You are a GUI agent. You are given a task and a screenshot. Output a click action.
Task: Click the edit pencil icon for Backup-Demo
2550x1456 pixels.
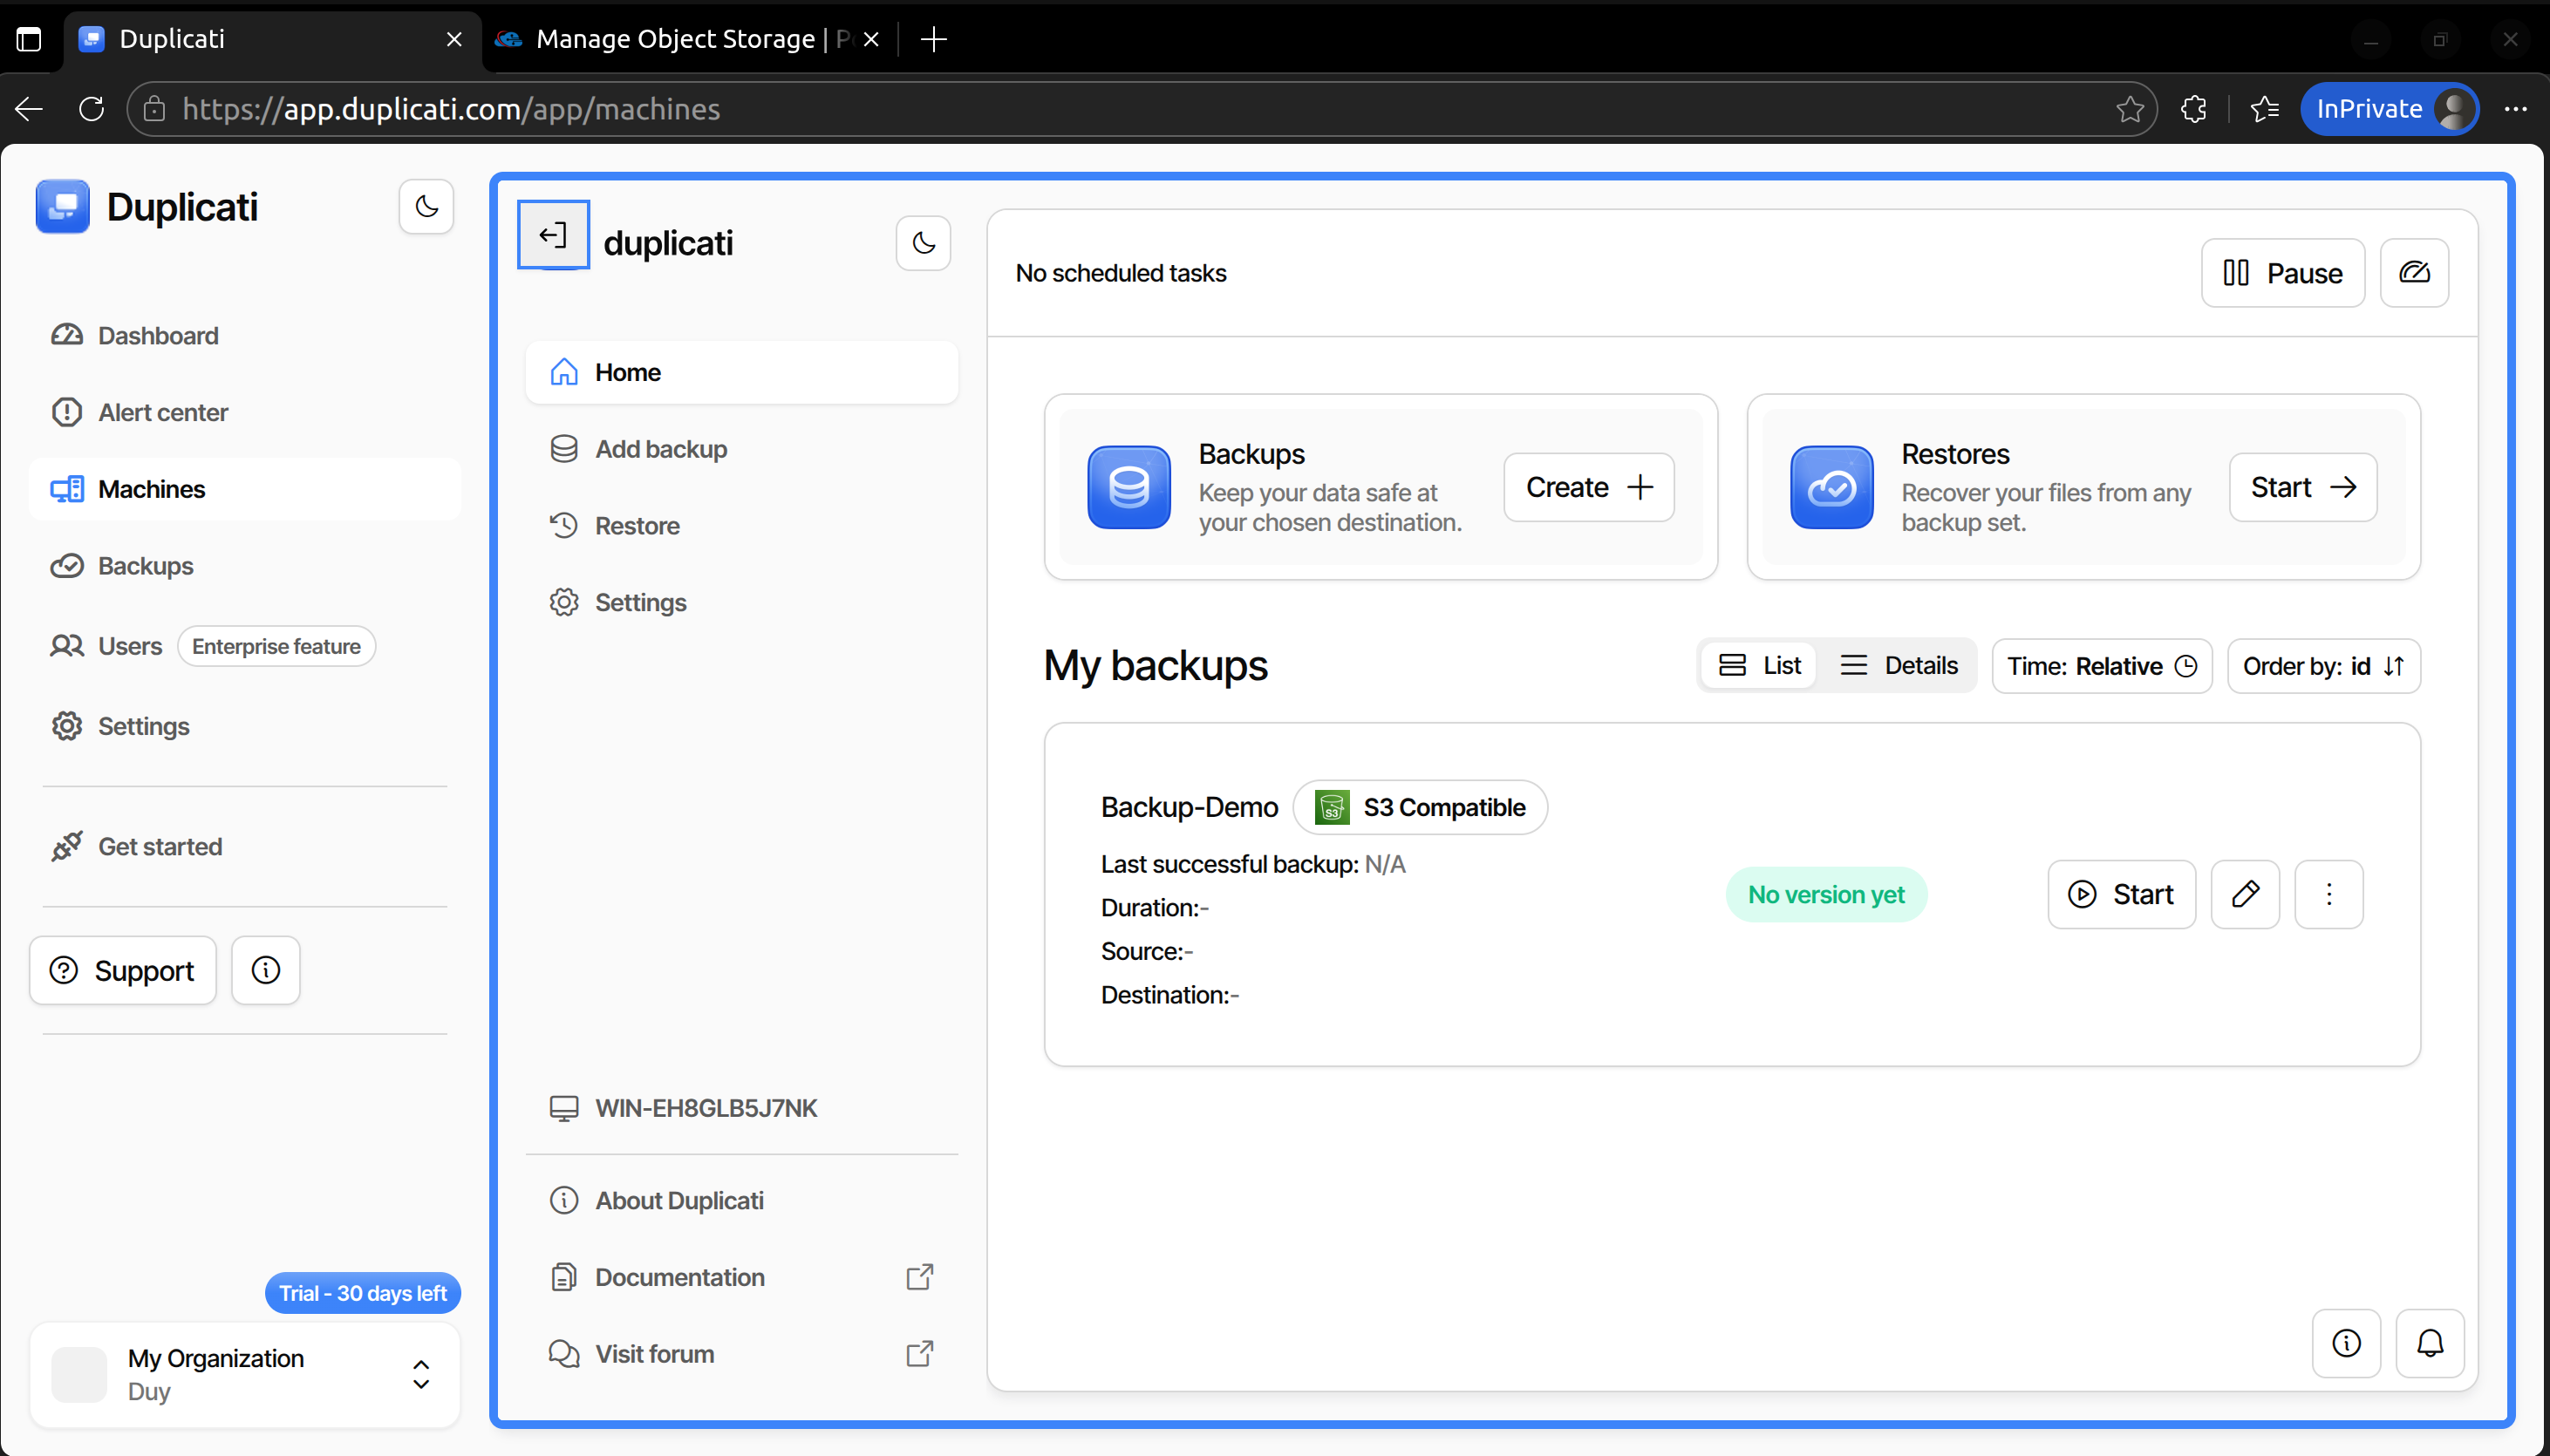tap(2244, 894)
